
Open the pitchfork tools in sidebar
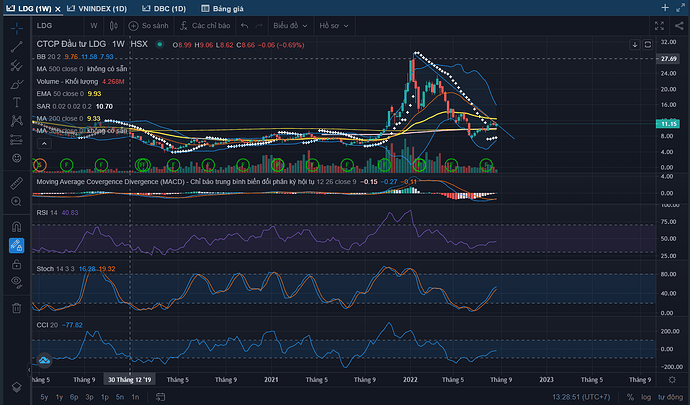17,63
